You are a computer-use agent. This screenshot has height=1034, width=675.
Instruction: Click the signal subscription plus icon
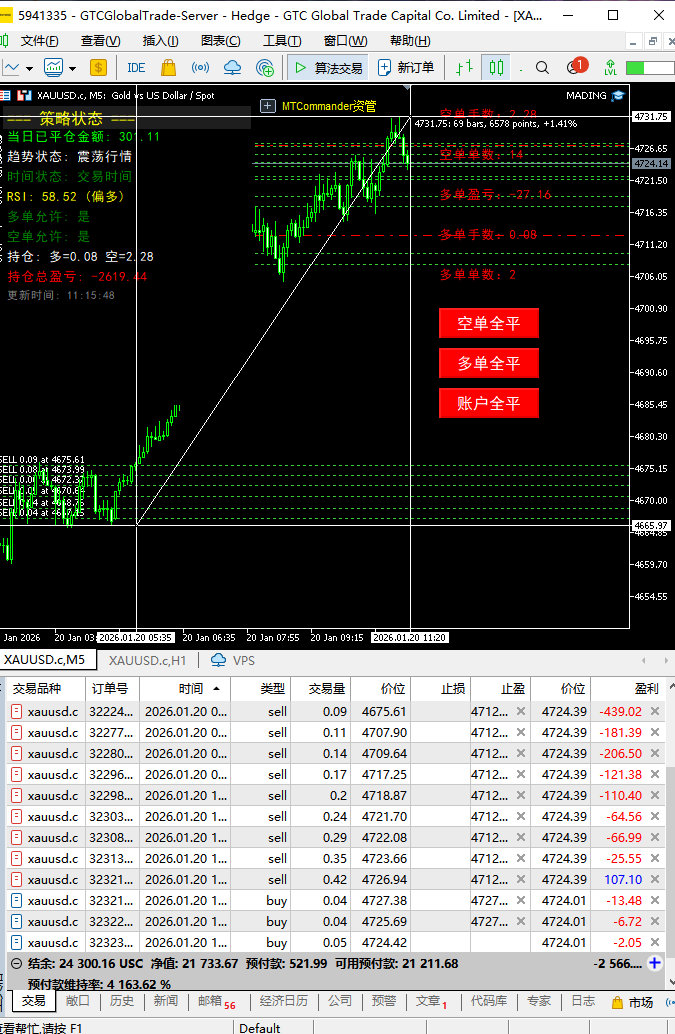pyautogui.click(x=265, y=67)
